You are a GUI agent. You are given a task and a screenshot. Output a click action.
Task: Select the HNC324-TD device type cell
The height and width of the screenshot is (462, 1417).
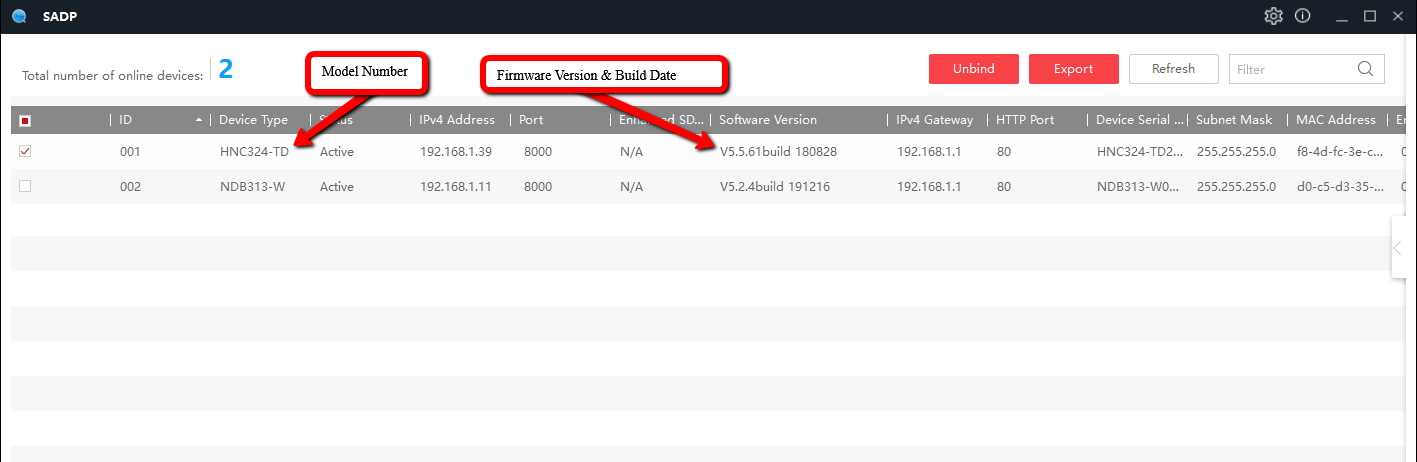tap(254, 152)
